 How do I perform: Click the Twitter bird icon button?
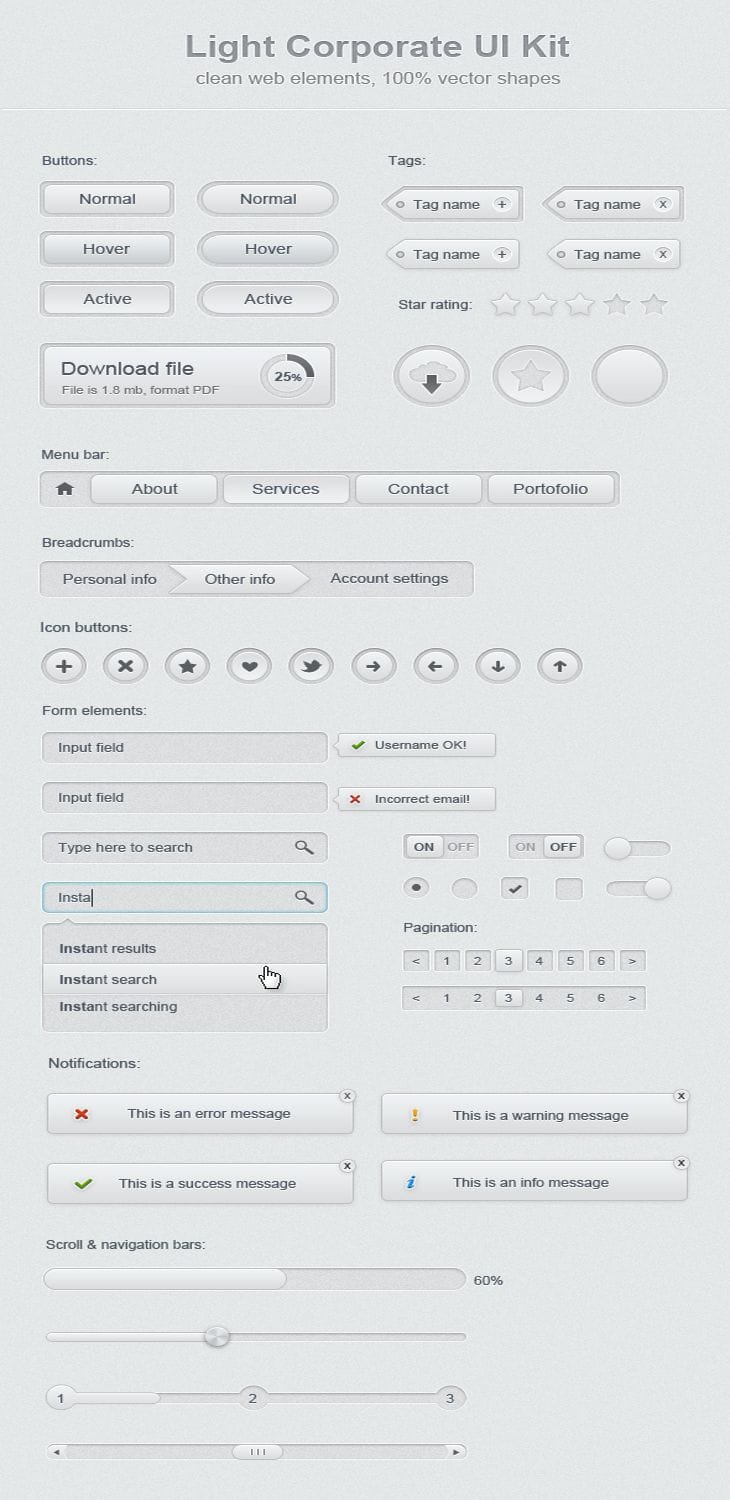tap(311, 665)
